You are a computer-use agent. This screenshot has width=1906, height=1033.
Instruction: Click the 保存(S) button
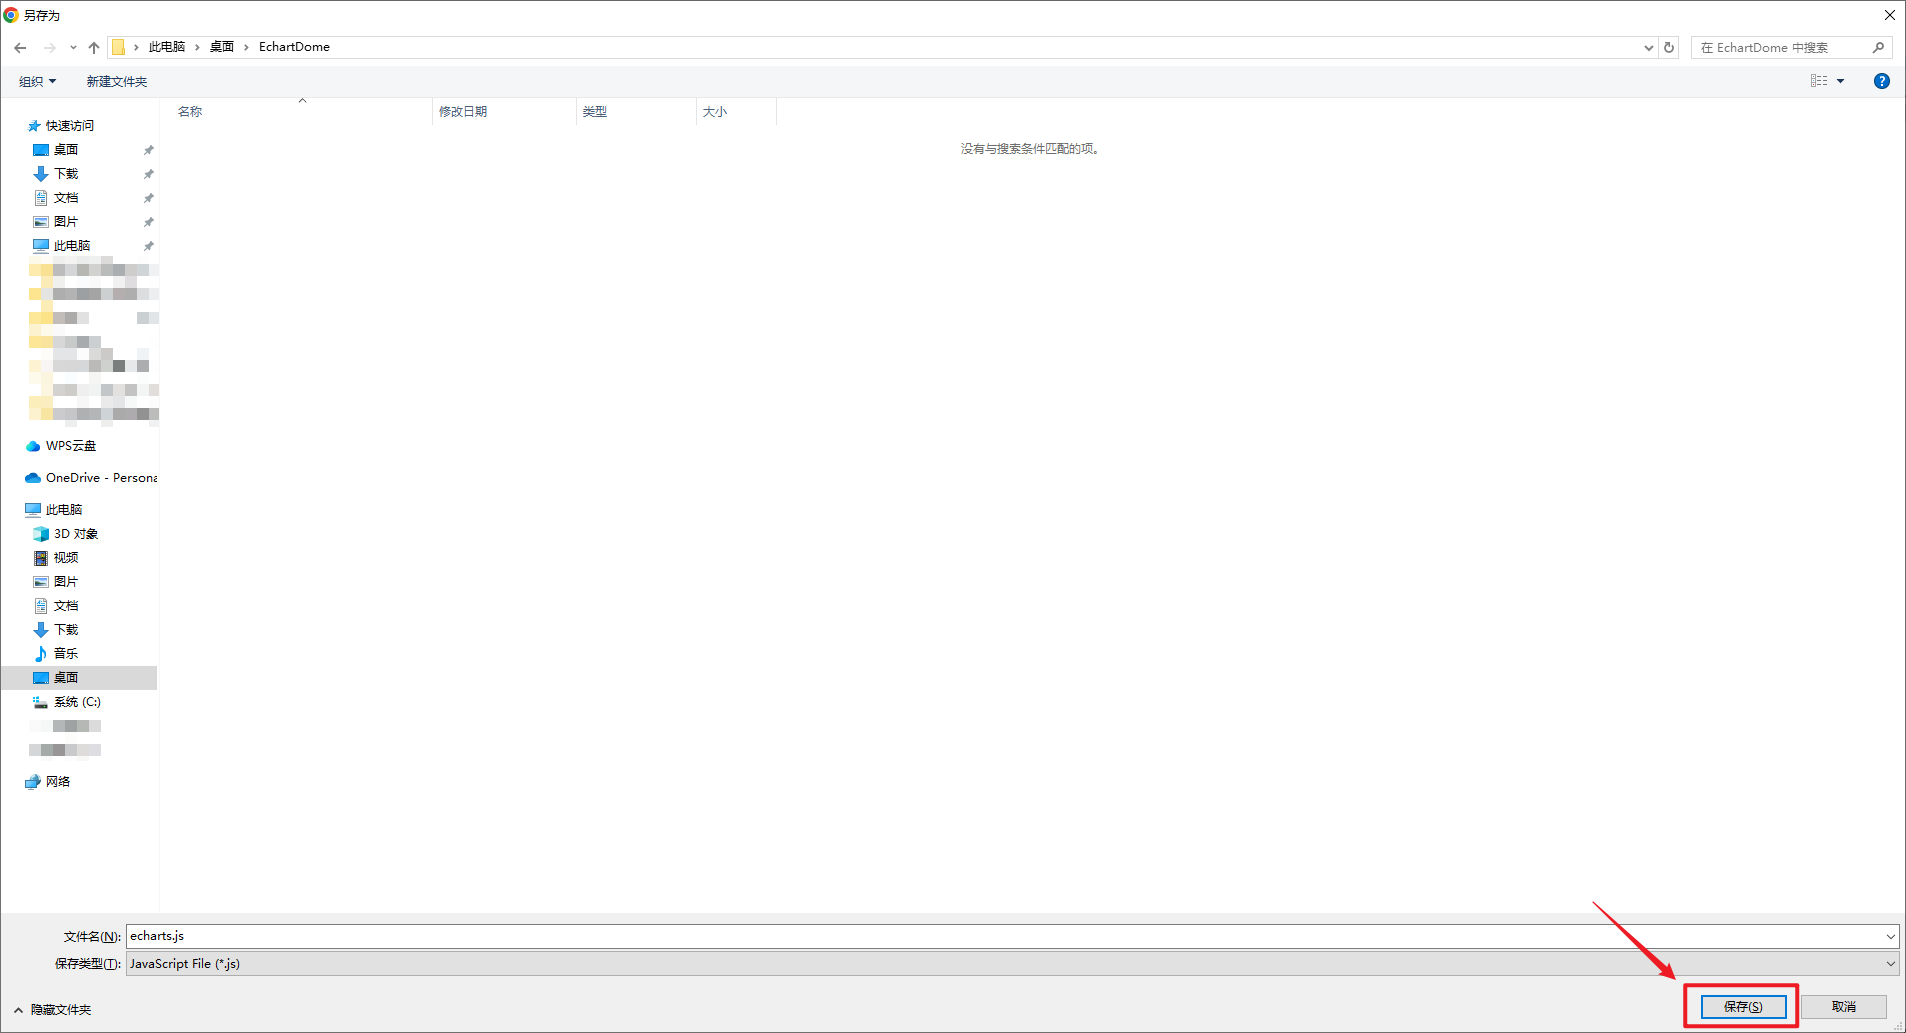(1742, 1007)
